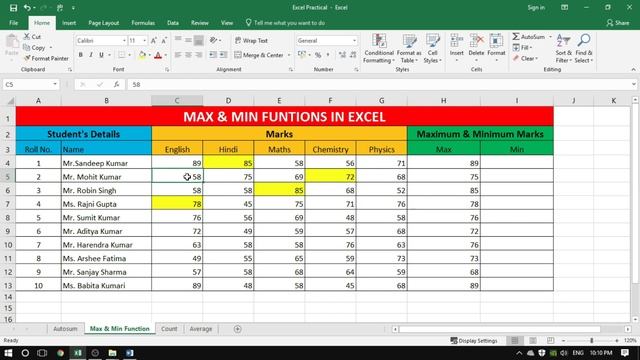Open Conditional Formatting menu
Image resolution: width=640 pixels, height=360 pixels.
coord(379,49)
